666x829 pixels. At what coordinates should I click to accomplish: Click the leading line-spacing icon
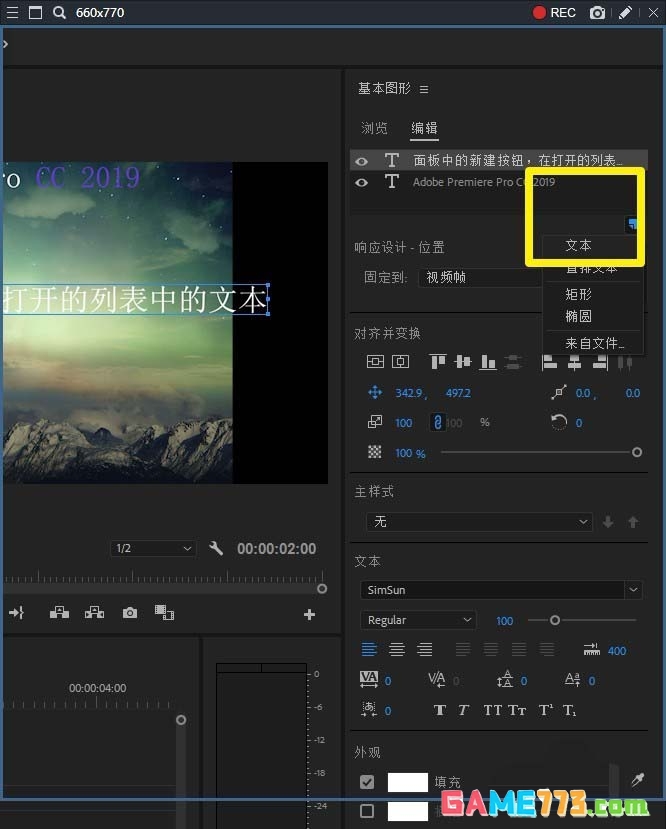coord(505,679)
